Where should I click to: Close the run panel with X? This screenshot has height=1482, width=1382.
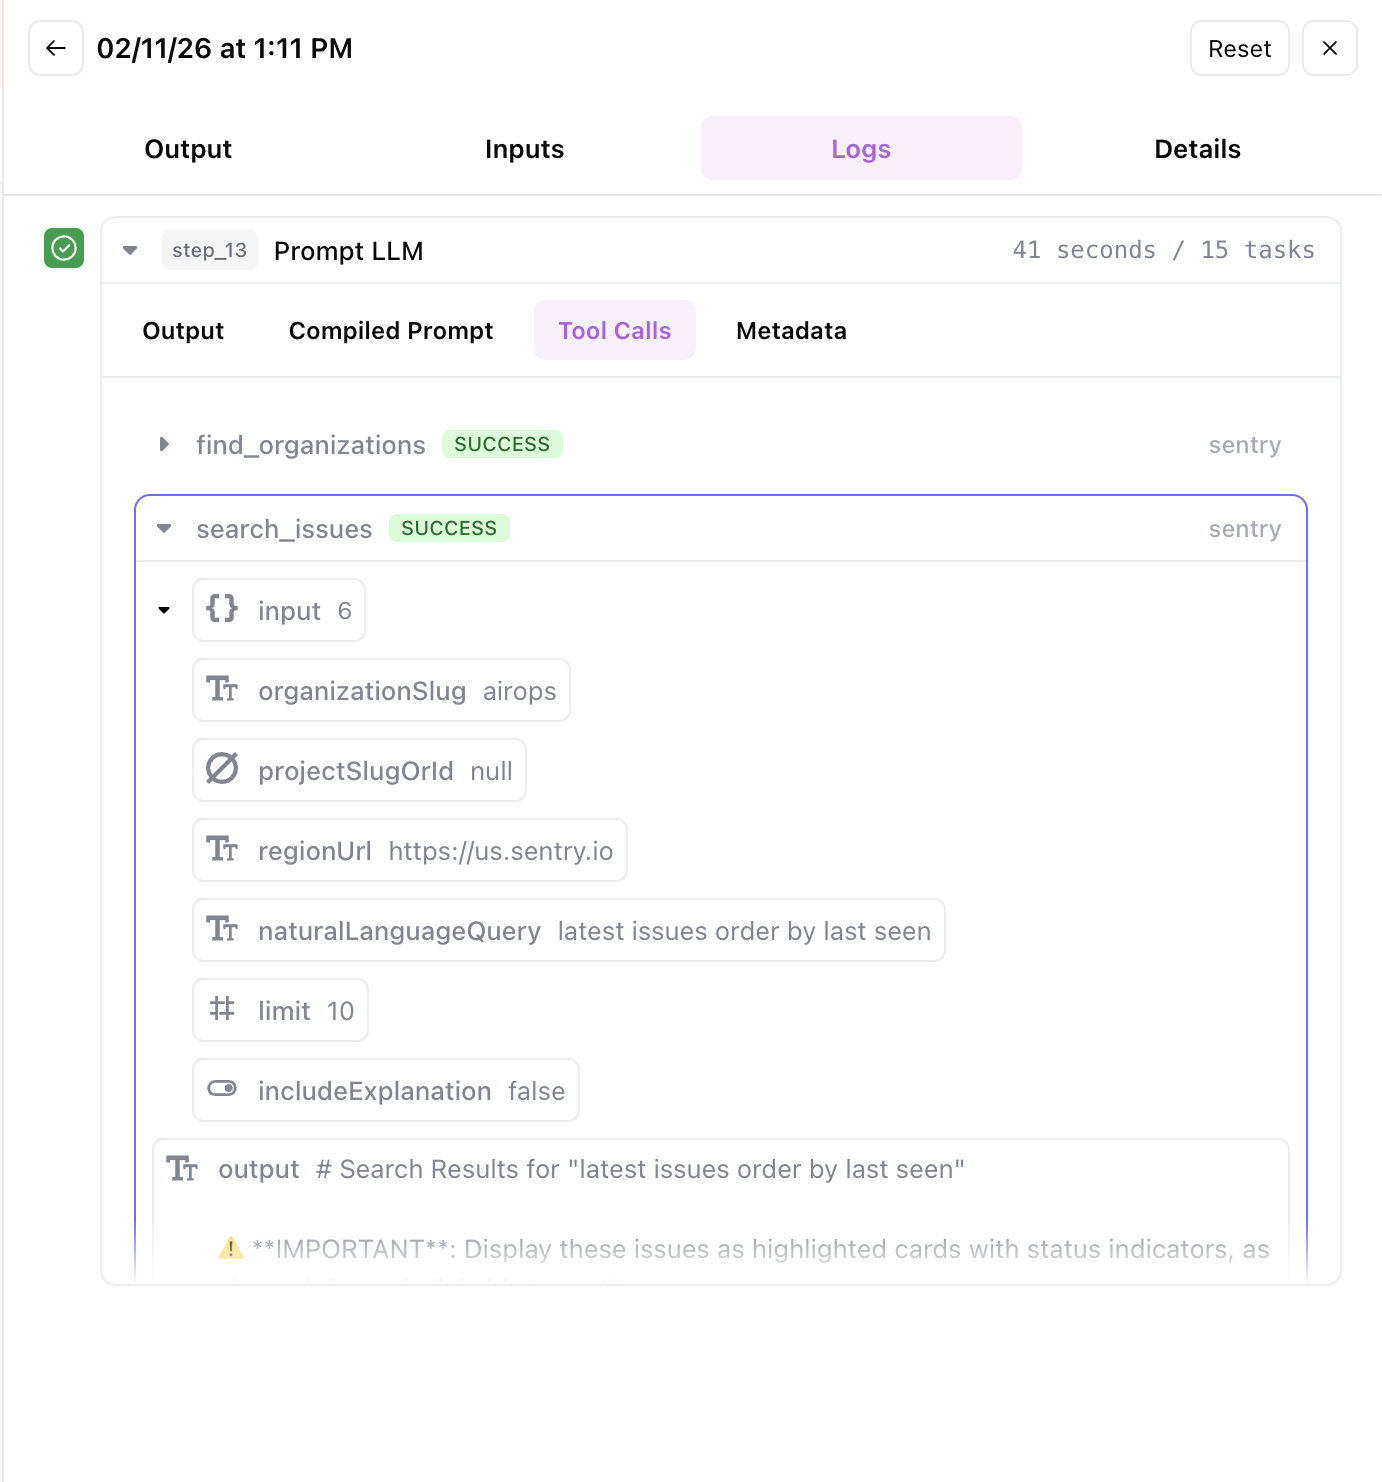(x=1329, y=48)
